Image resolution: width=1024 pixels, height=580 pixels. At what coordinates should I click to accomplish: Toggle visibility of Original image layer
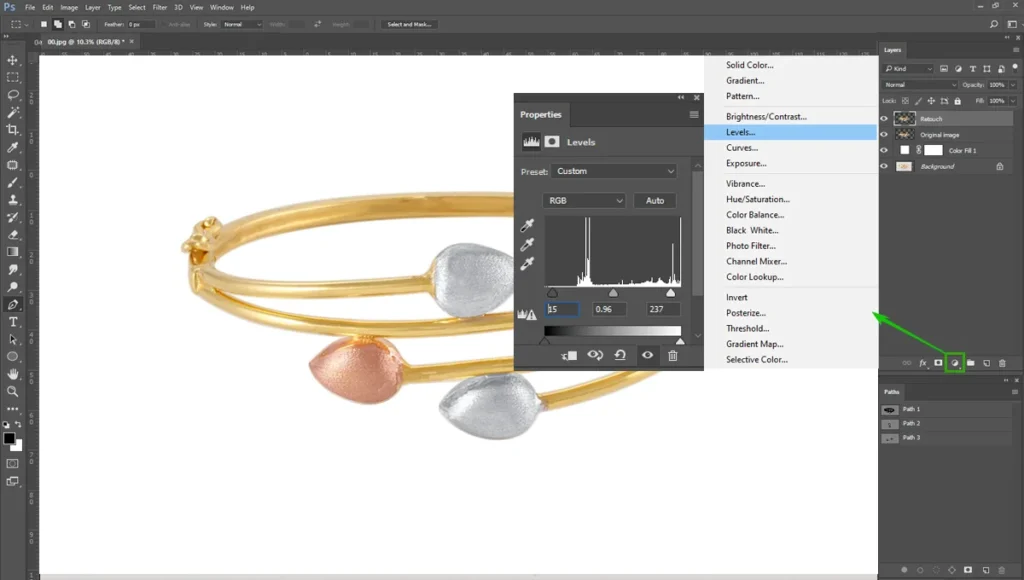[x=884, y=135]
